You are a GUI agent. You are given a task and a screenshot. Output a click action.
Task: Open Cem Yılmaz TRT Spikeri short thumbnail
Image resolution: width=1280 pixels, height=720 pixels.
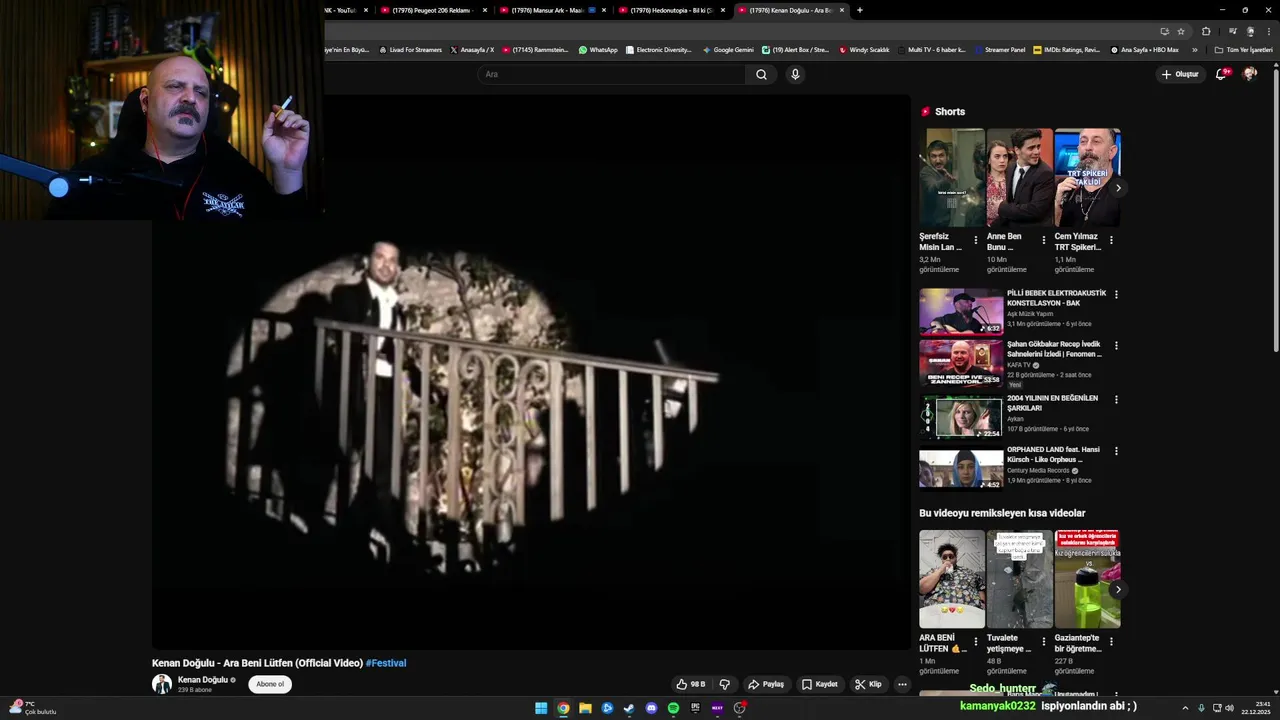point(1088,177)
